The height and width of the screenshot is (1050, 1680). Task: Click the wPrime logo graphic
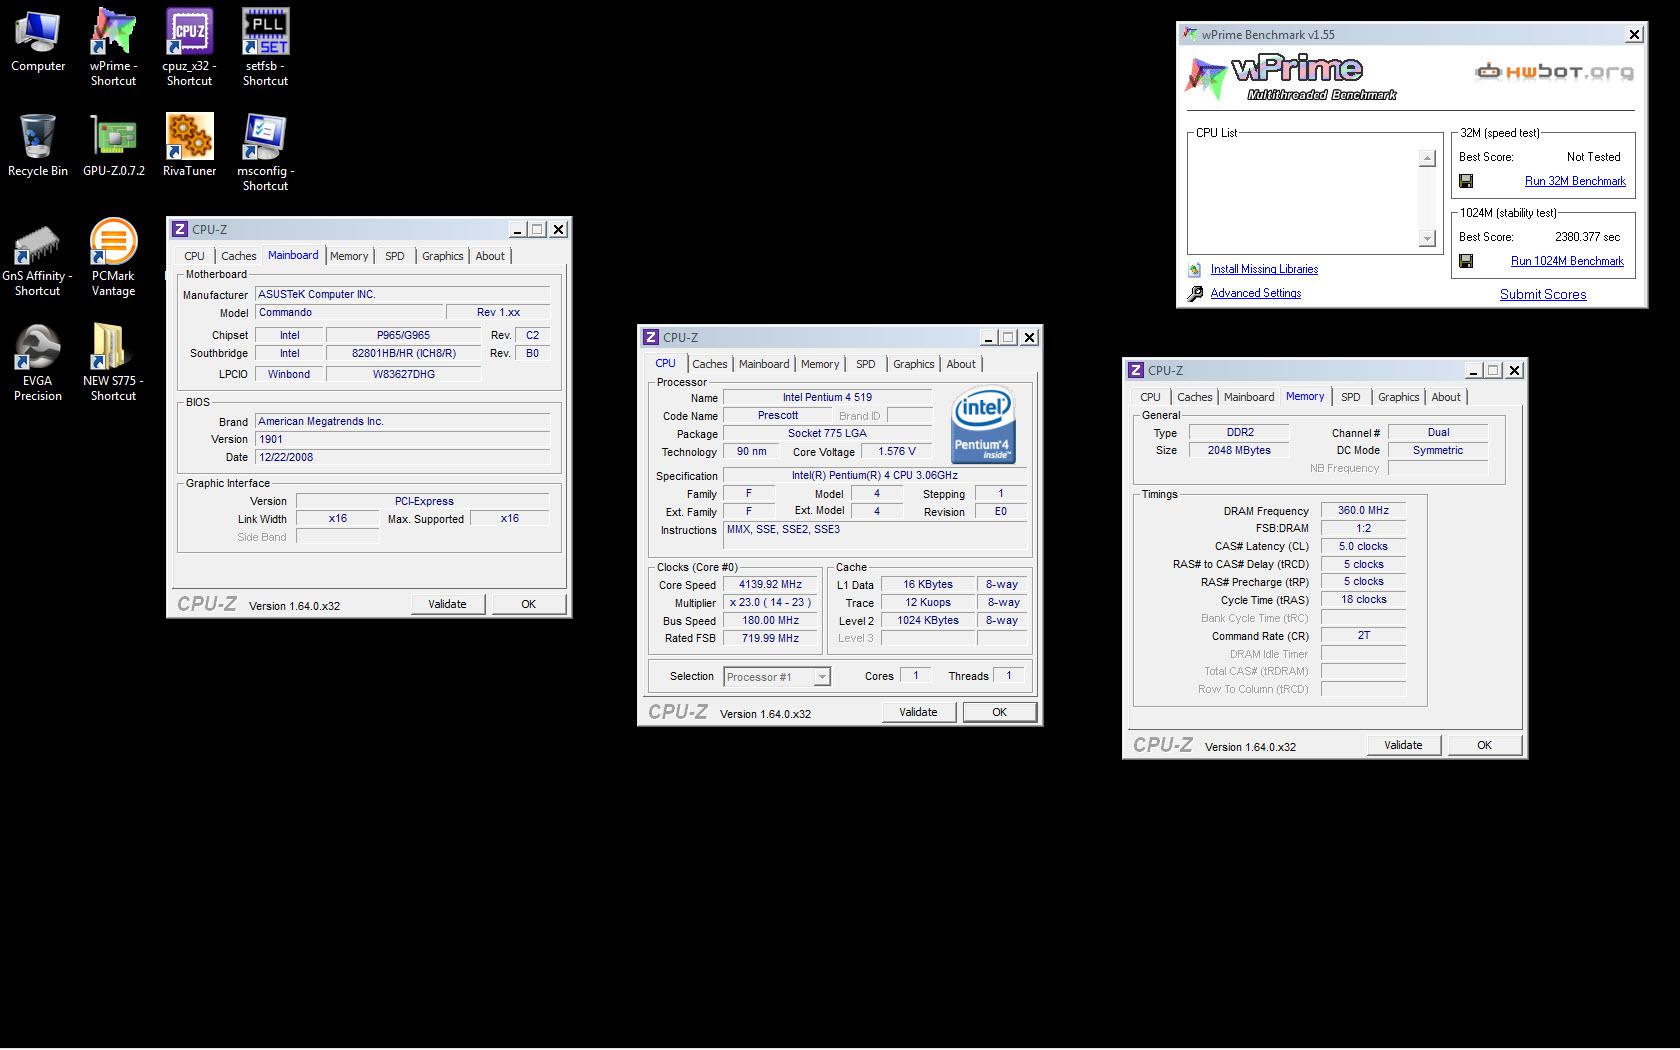[1290, 77]
